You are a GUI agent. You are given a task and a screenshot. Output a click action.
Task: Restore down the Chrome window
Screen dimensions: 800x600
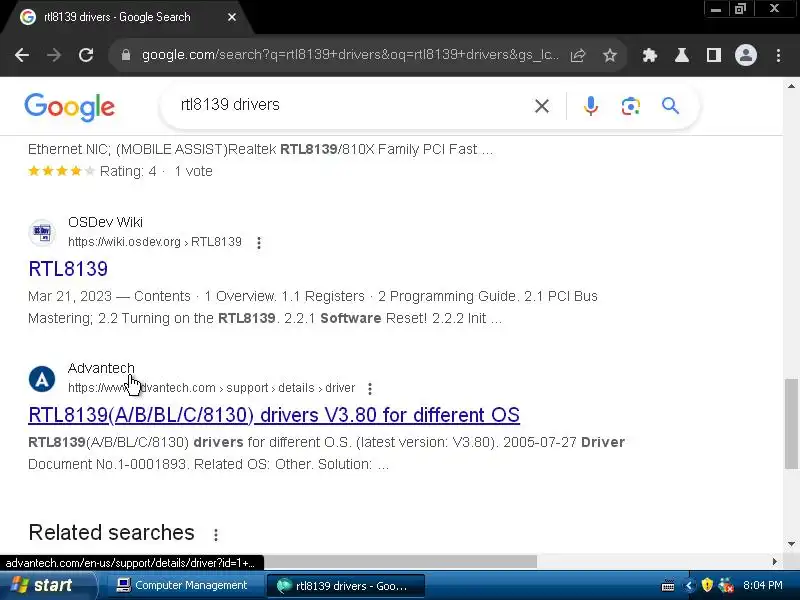pyautogui.click(x=740, y=9)
